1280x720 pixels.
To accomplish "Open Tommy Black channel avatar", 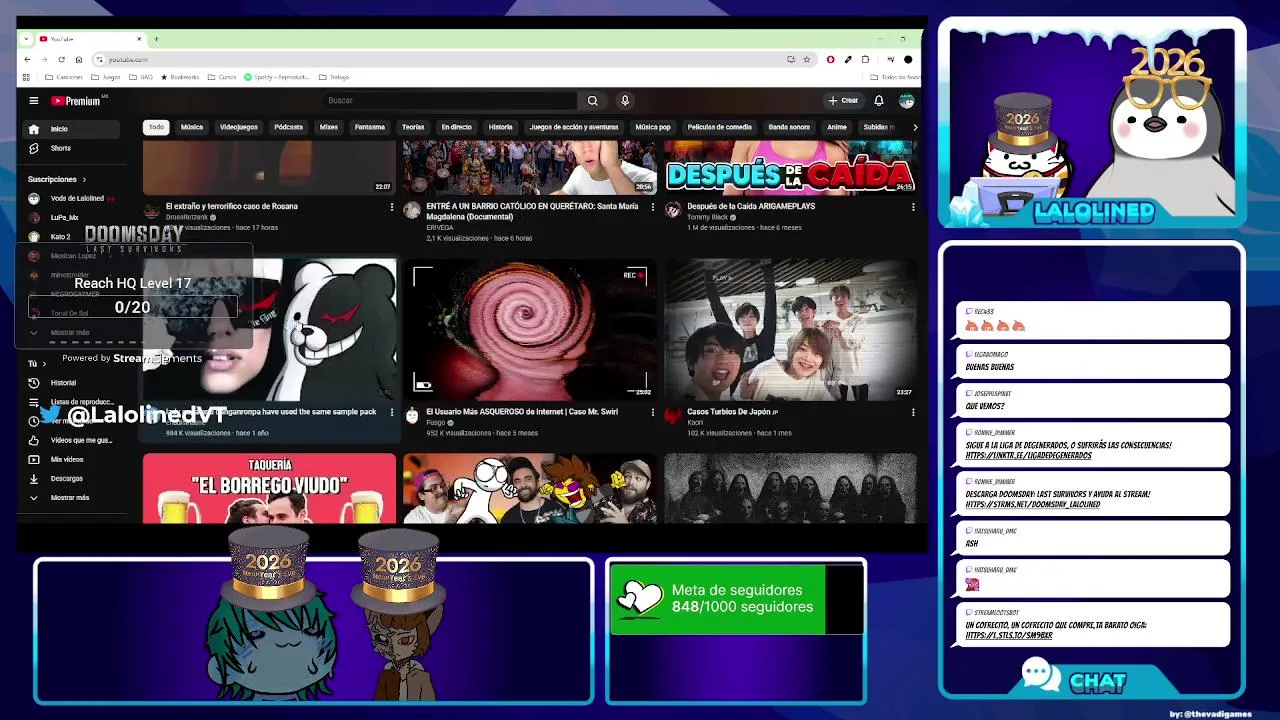I will pos(673,210).
